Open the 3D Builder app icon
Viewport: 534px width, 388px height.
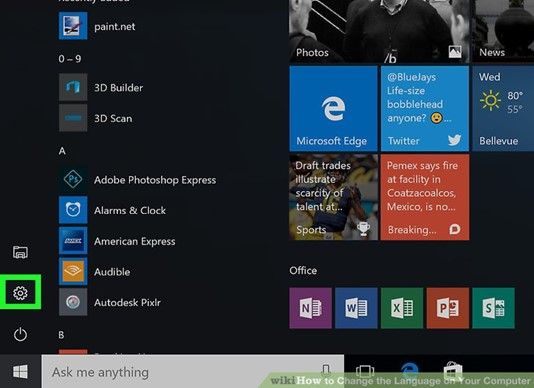click(x=73, y=87)
